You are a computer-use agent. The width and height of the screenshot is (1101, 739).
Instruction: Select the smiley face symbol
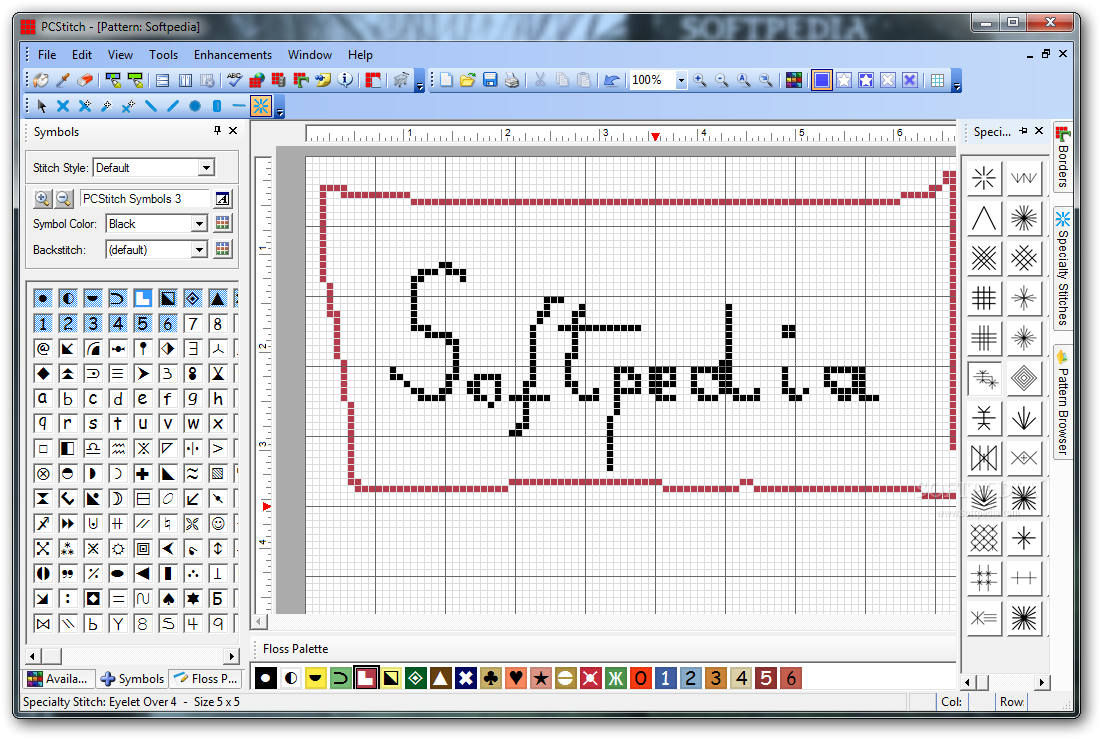coord(218,523)
